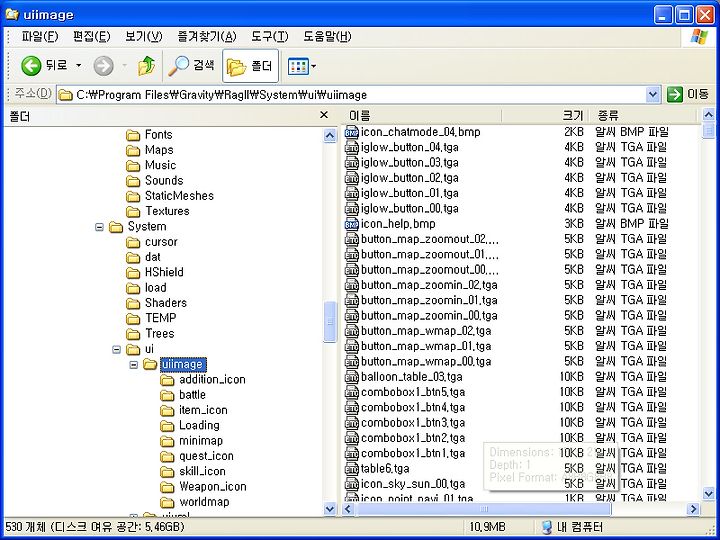The height and width of the screenshot is (540, 720).
Task: Select the item_icon folder icon
Action: click(168, 411)
